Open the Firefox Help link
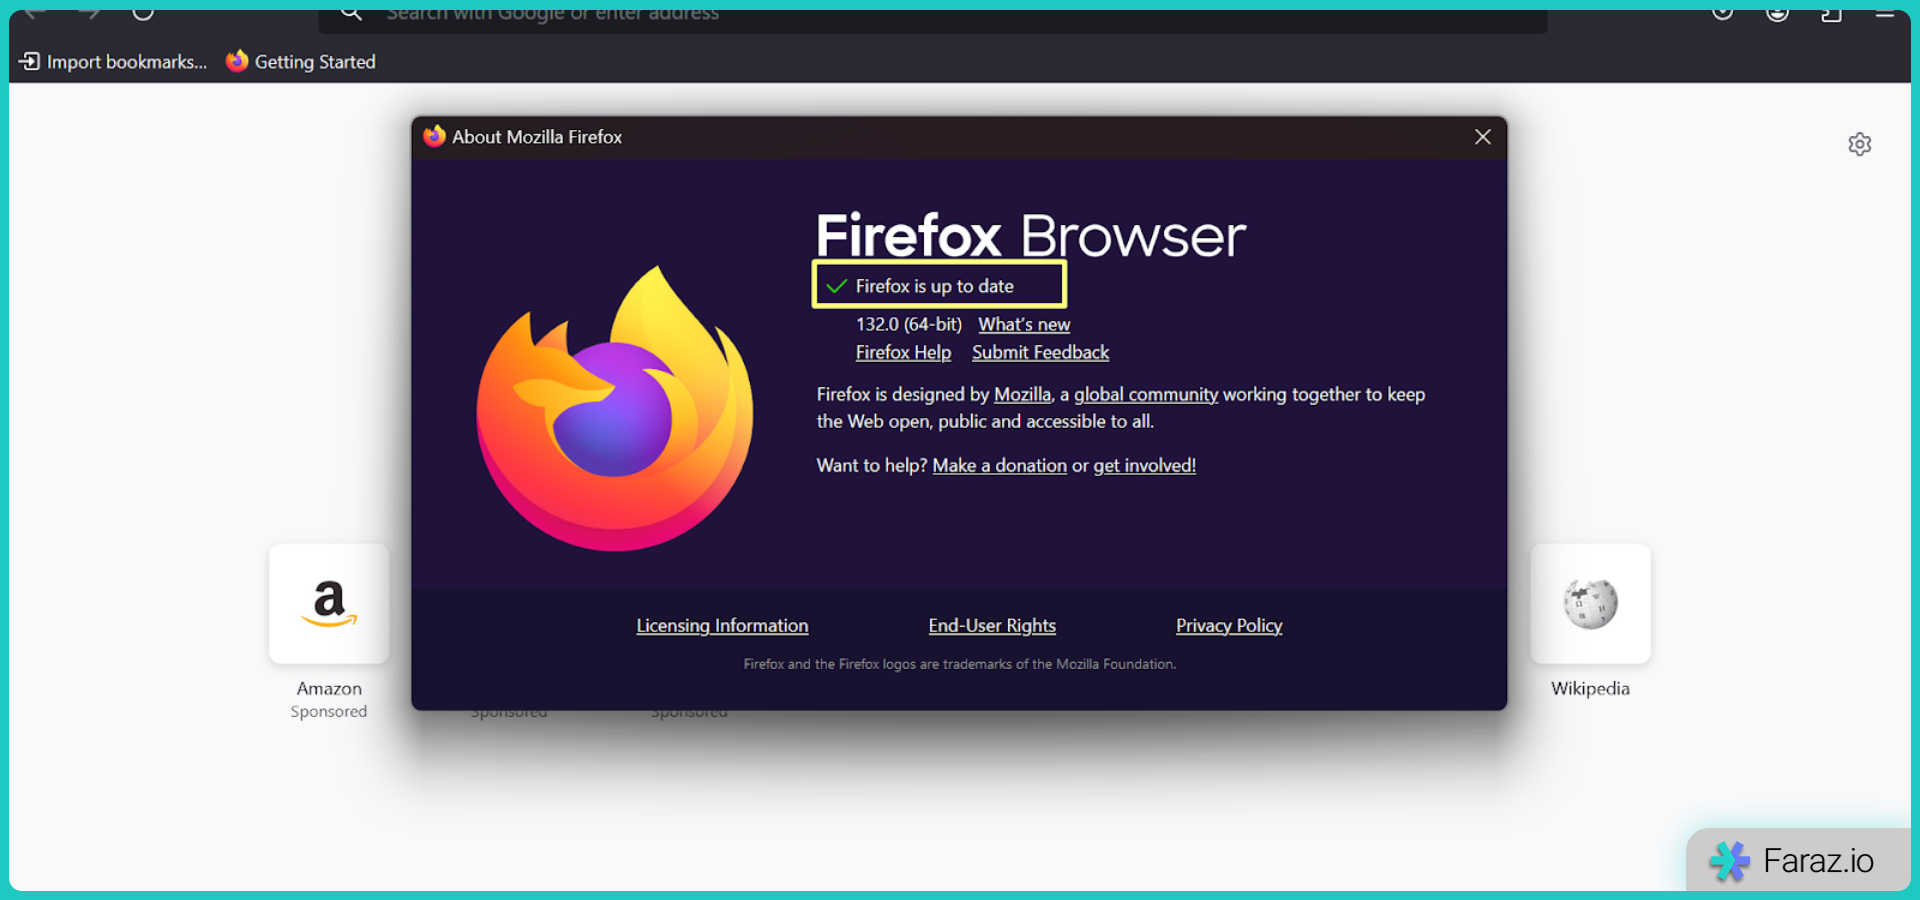Viewport: 1920px width, 900px height. coord(903,352)
